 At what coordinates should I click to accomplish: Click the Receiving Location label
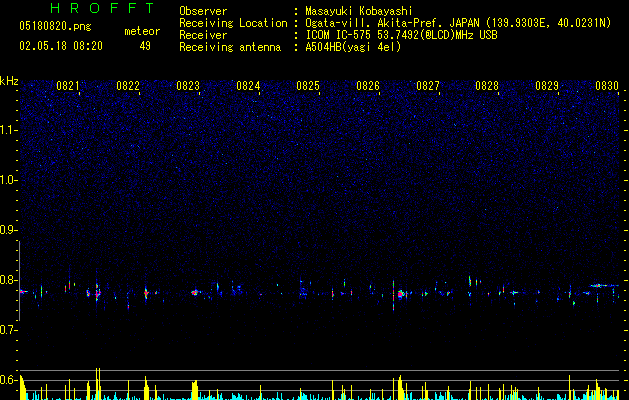pyautogui.click(x=233, y=23)
